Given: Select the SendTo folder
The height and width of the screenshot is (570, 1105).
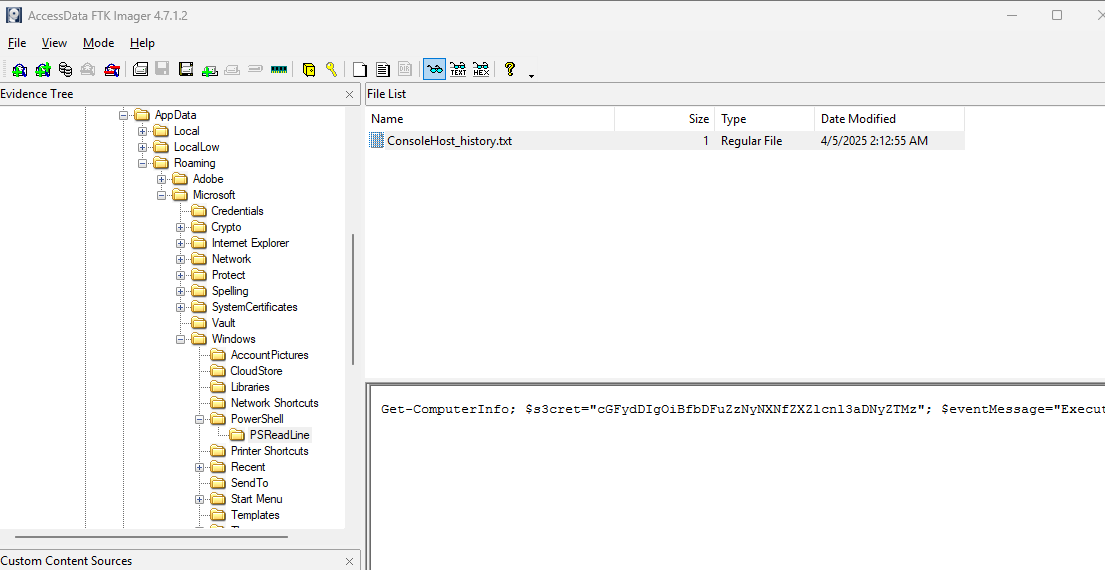Looking at the screenshot, I should point(249,483).
